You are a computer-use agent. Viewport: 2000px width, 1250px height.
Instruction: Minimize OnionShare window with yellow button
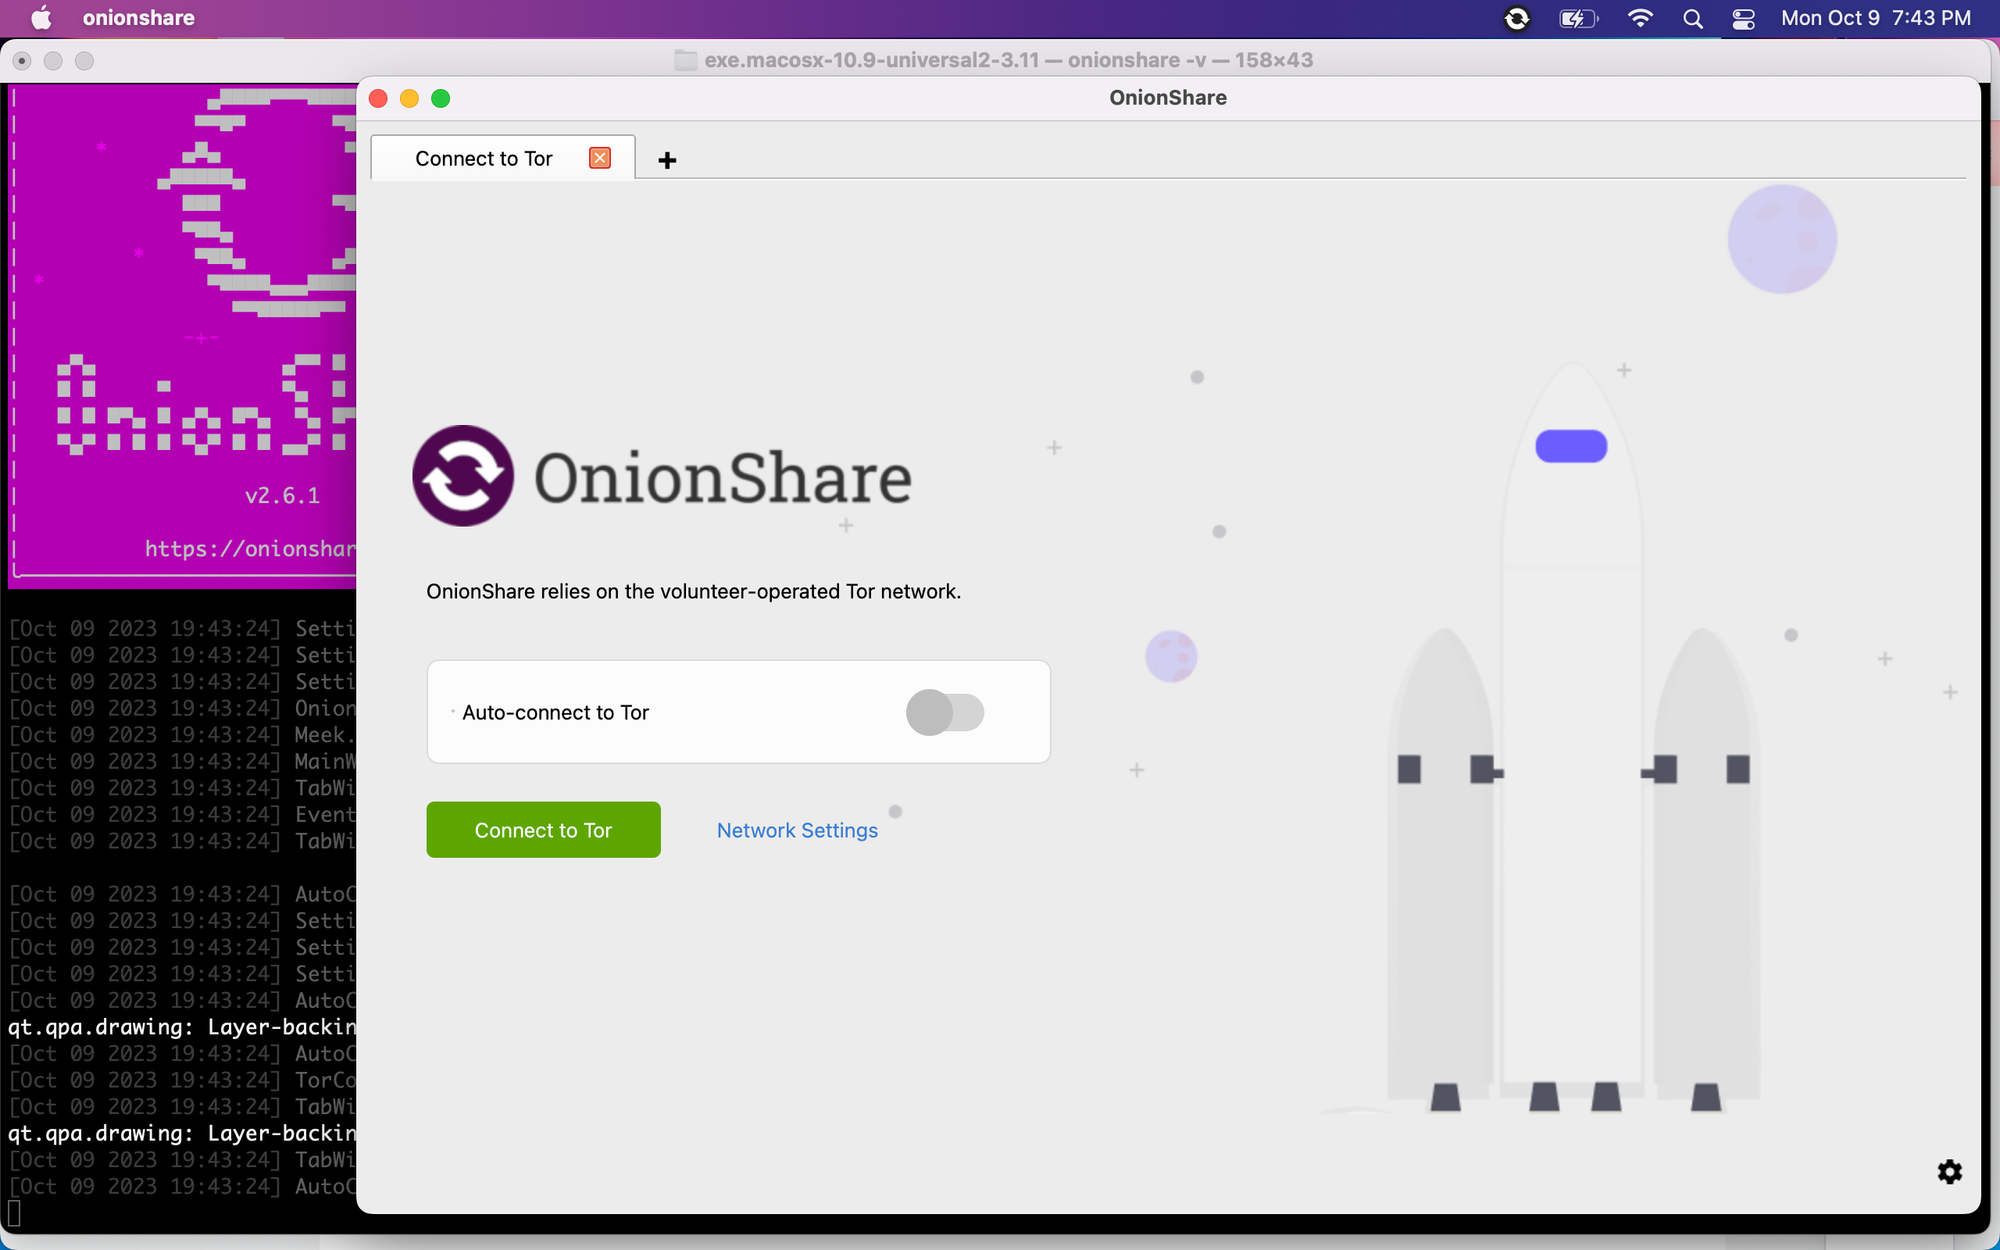click(x=409, y=98)
